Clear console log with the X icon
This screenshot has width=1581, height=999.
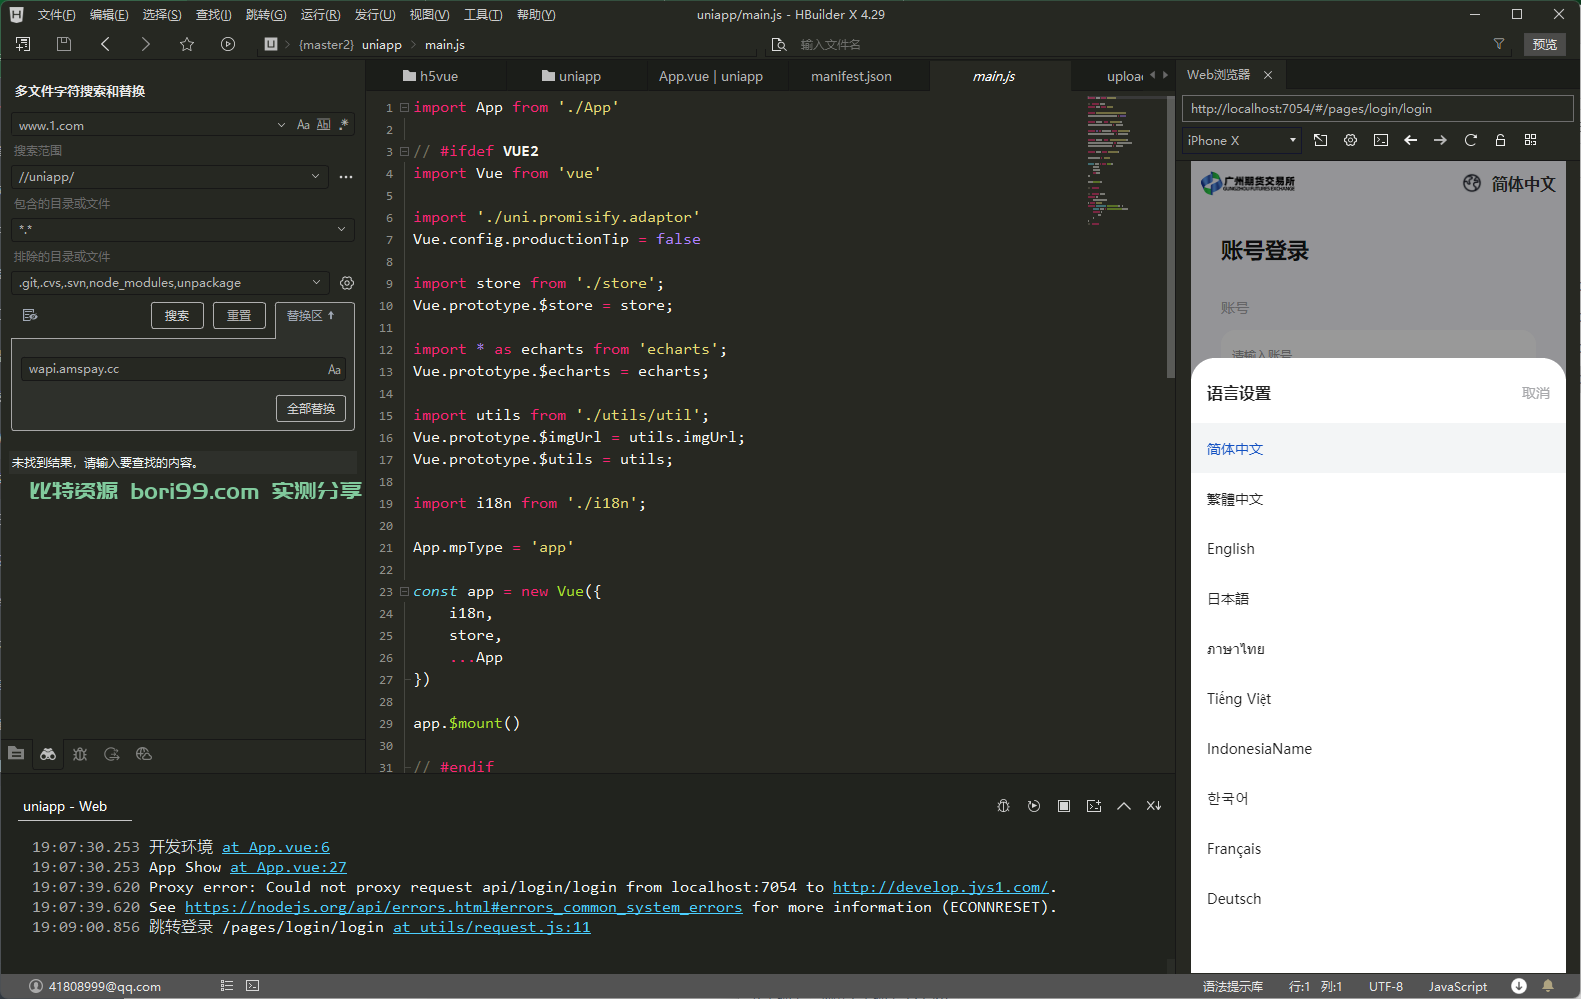pos(1154,806)
